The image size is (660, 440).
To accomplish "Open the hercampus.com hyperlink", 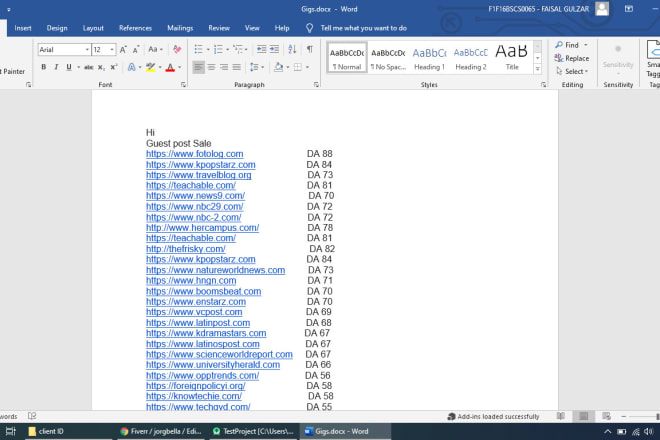I will [x=202, y=228].
